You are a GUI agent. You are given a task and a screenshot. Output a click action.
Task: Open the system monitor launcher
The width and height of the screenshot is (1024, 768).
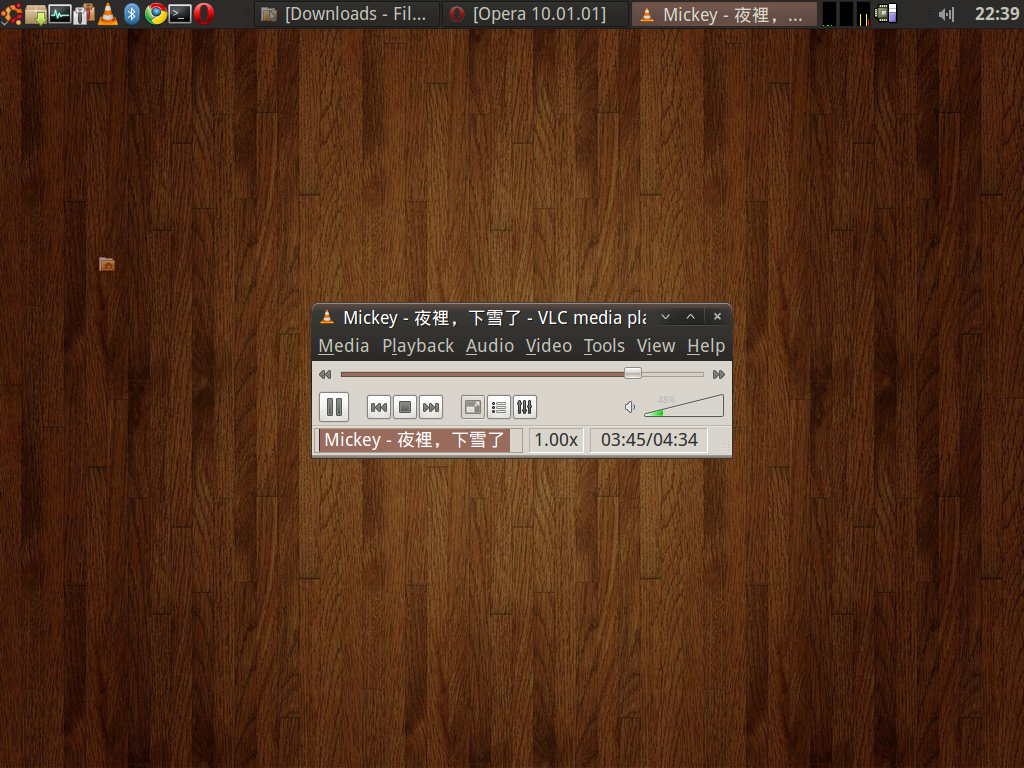(x=60, y=14)
